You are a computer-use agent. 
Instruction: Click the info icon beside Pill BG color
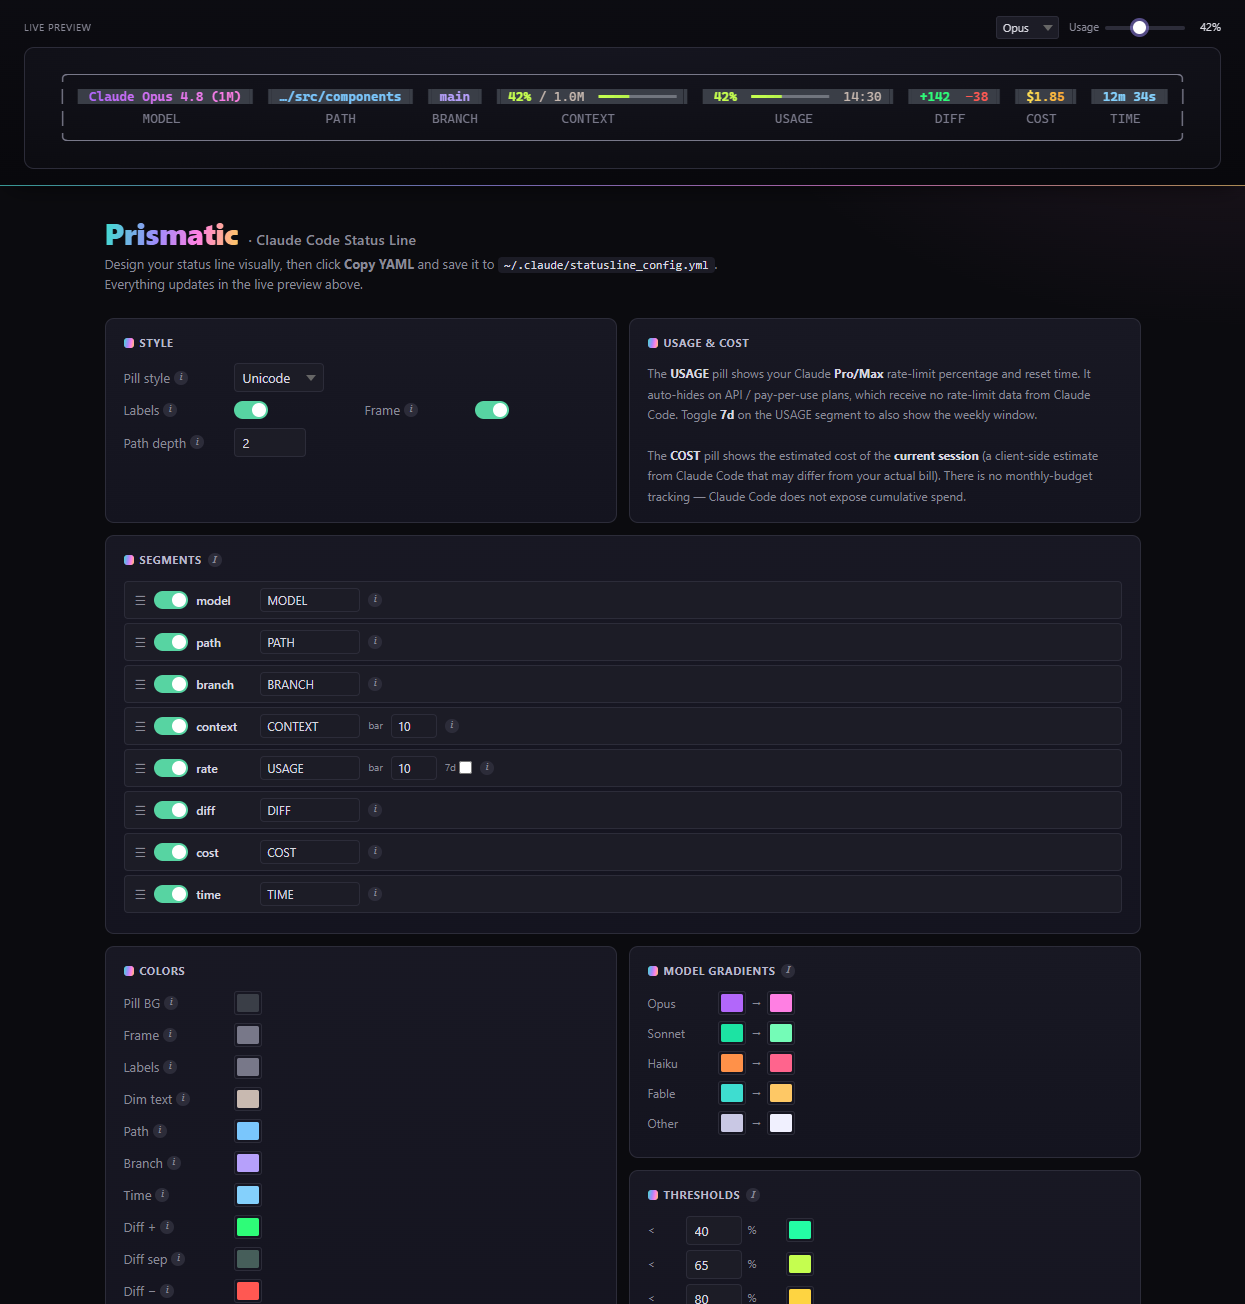click(x=171, y=1003)
